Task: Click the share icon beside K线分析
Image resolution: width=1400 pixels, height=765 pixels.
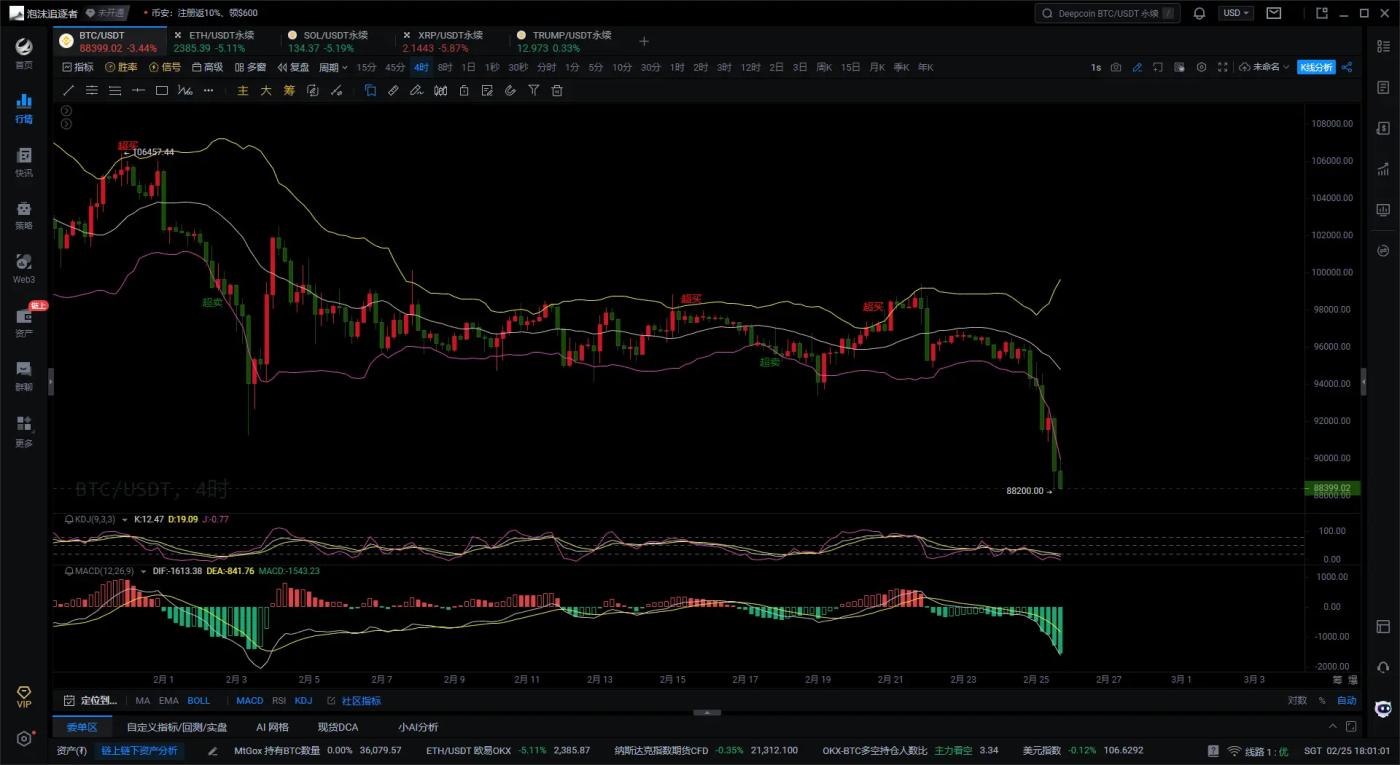Action: coord(1346,67)
